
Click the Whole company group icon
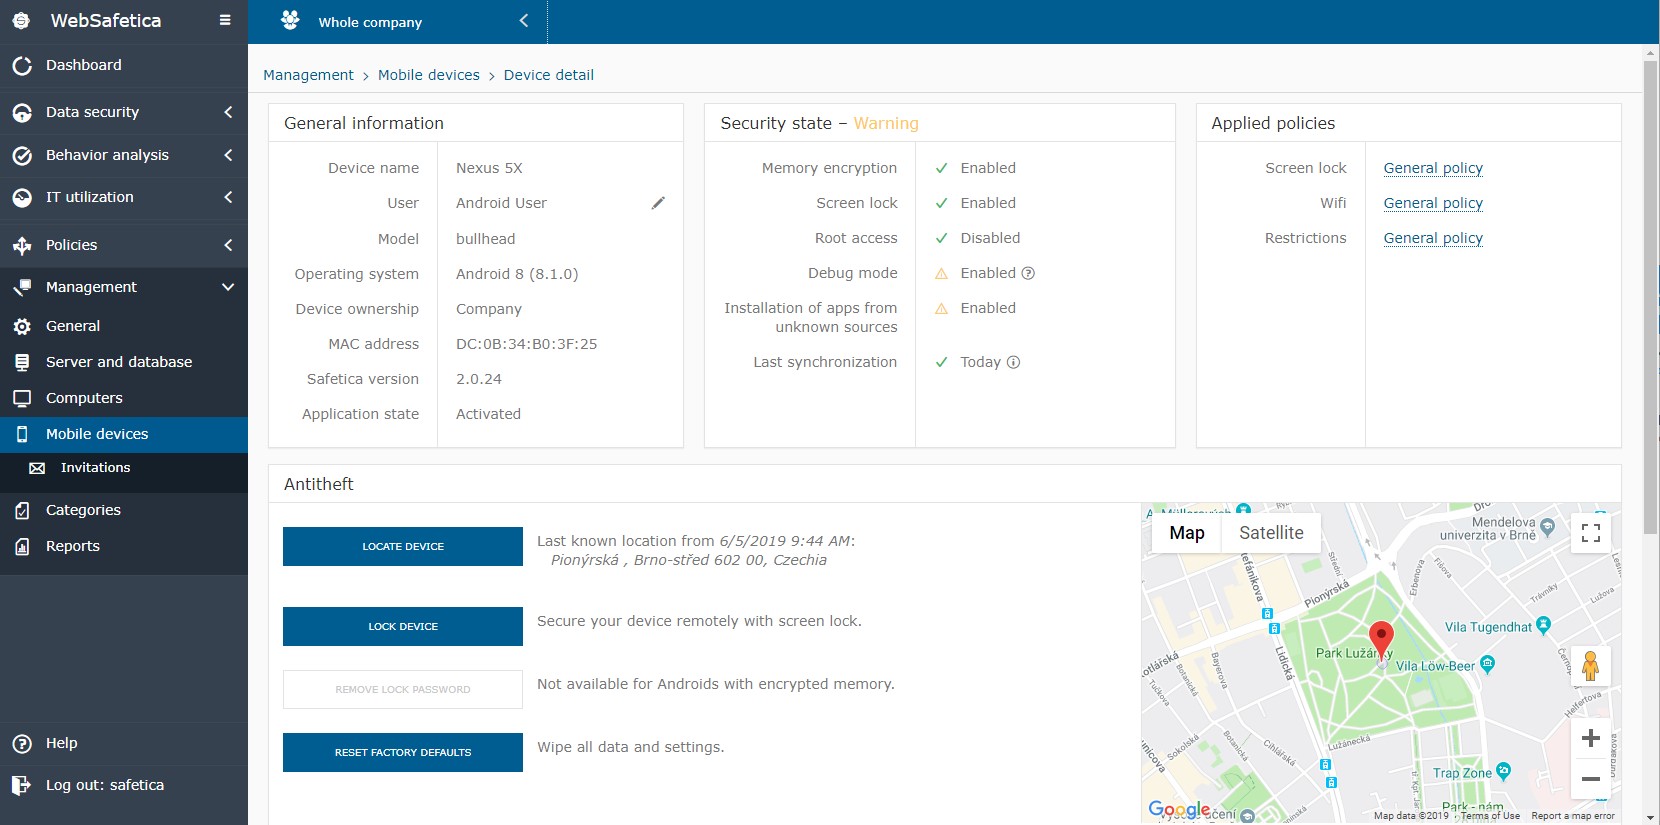pyautogui.click(x=290, y=20)
